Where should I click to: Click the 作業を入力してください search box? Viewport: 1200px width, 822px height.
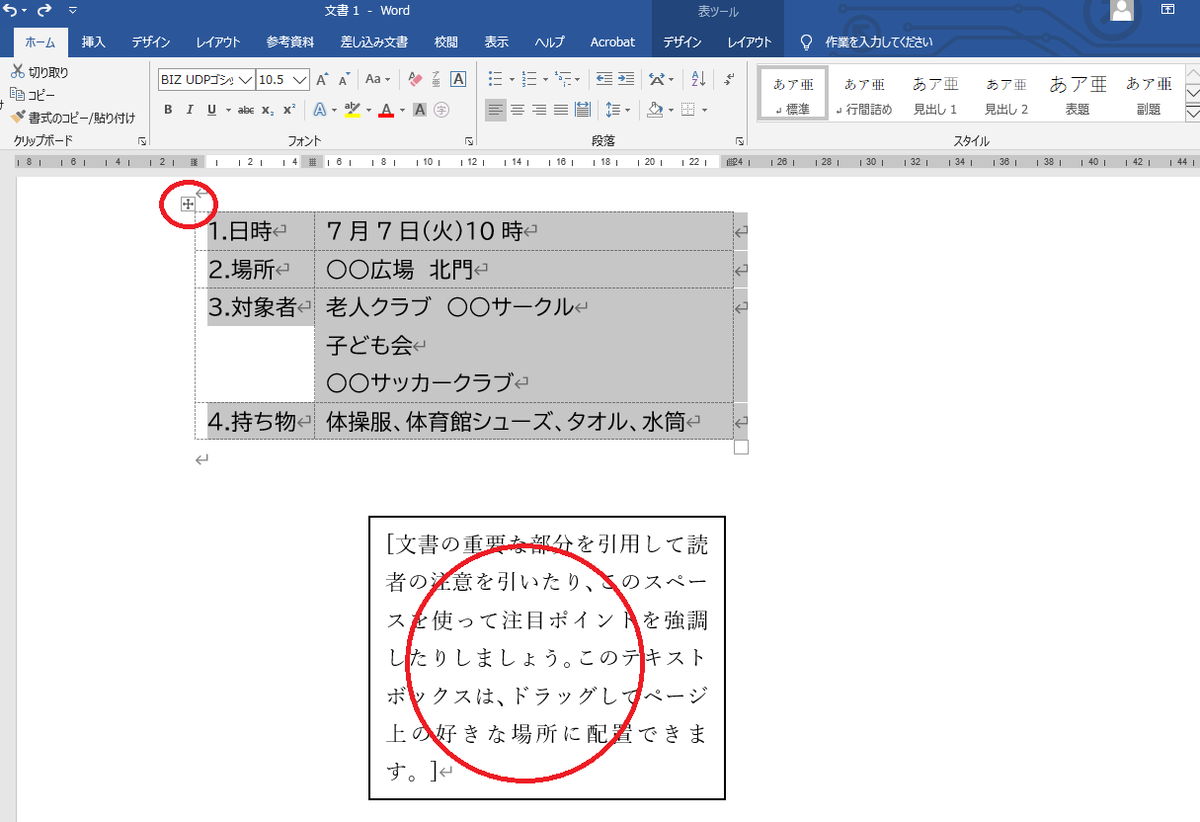pos(879,42)
